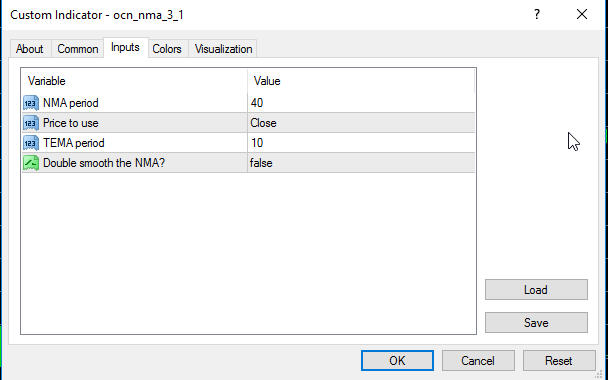
Task: Switch to the About tab
Action: [x=29, y=49]
